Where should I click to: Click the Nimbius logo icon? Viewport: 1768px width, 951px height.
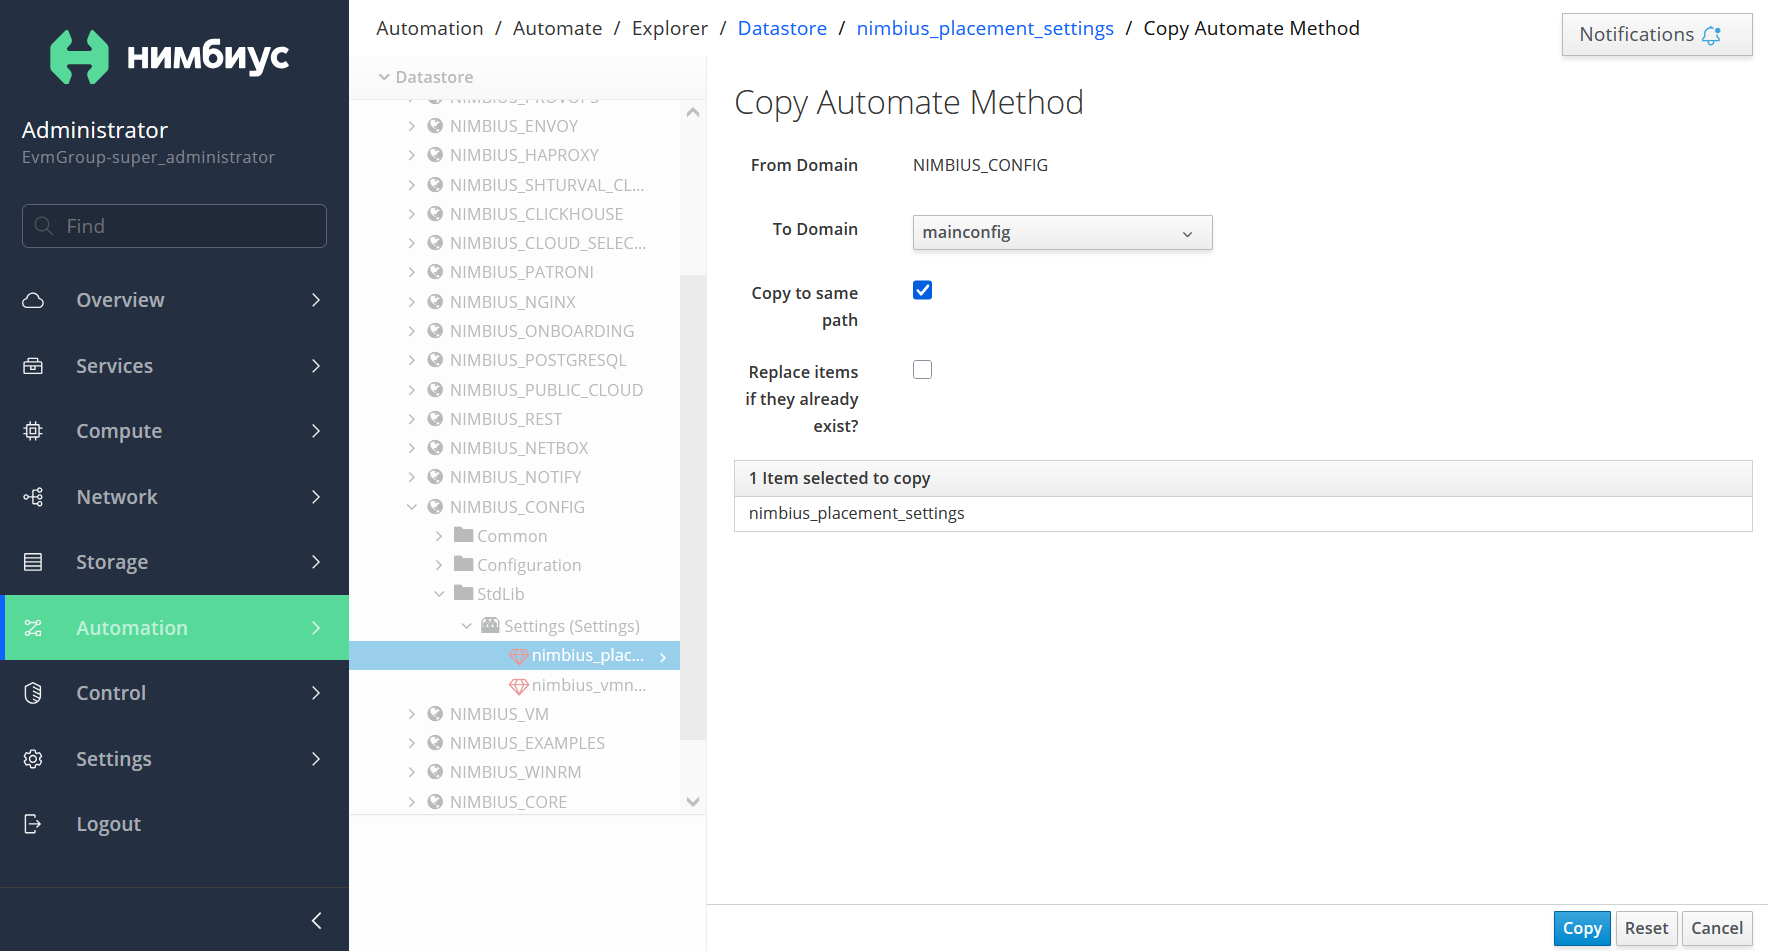79,57
